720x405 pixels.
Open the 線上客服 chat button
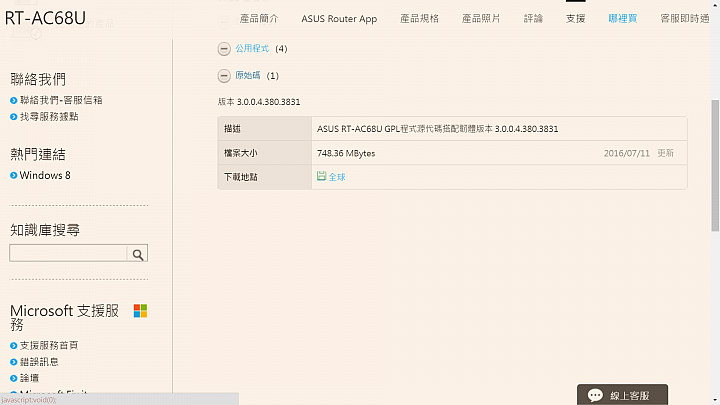coord(623,395)
